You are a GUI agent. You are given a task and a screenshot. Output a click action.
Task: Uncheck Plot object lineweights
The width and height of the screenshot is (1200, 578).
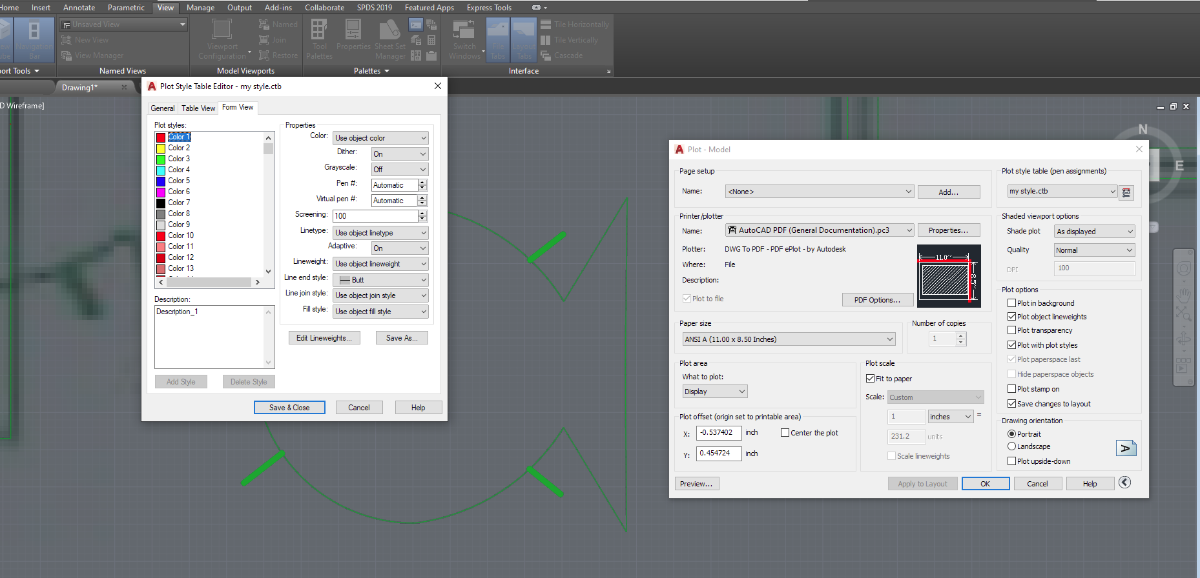pyautogui.click(x=1011, y=316)
